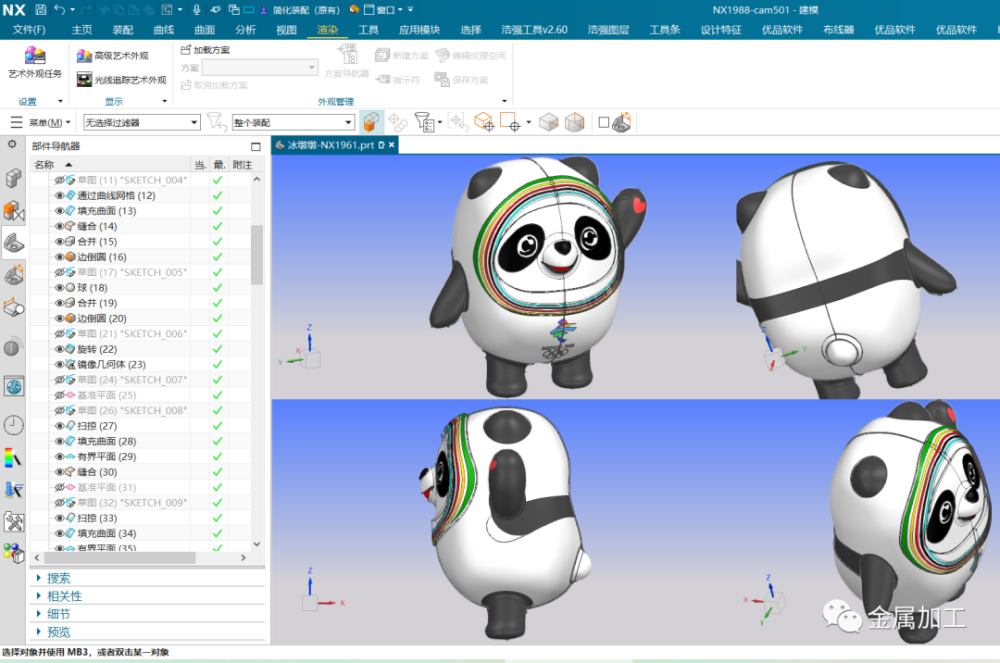The width and height of the screenshot is (1000, 663).
Task: Toggle eye icon for 边倒圆 (16)
Action: pyautogui.click(x=59, y=257)
